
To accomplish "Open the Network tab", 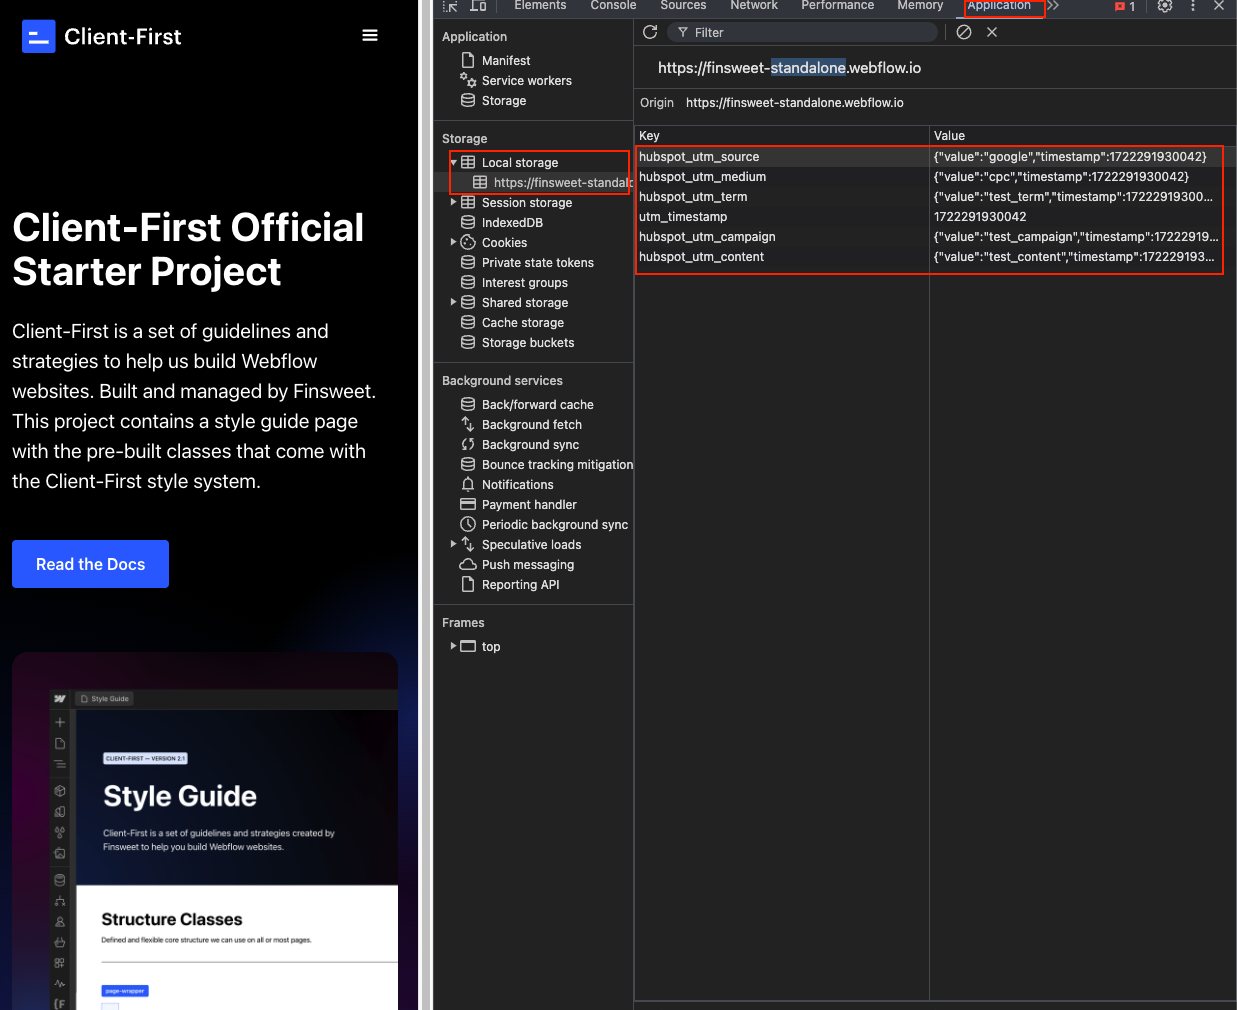I will pyautogui.click(x=754, y=6).
